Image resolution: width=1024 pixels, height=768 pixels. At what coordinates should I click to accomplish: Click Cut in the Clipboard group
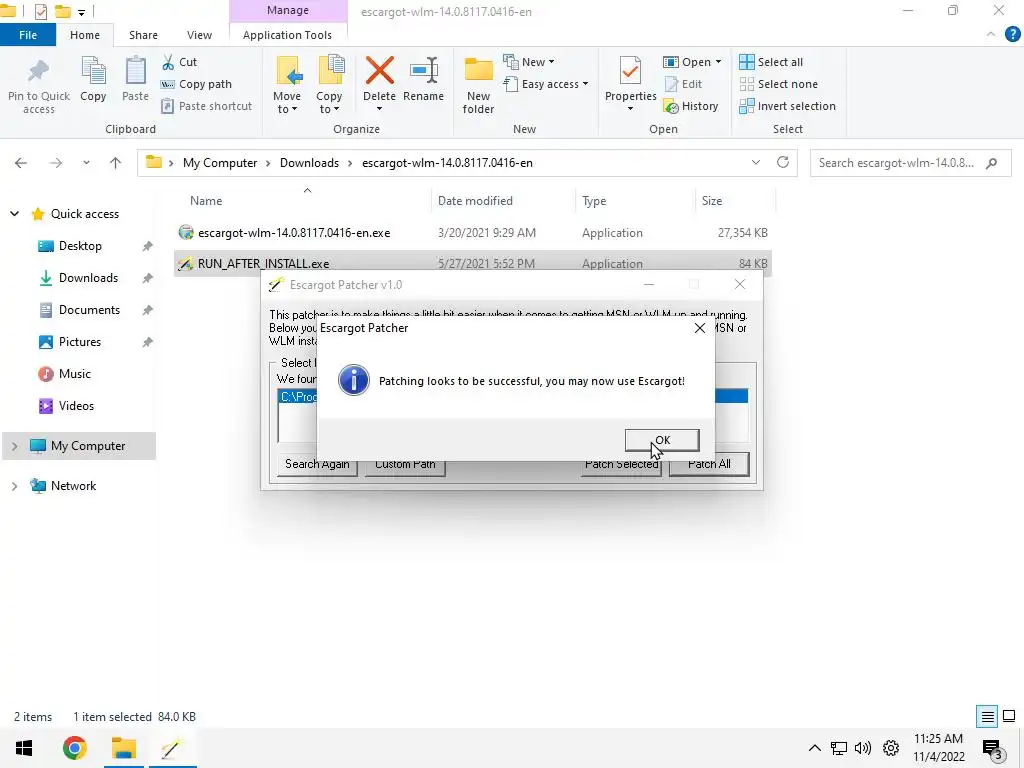[180, 62]
